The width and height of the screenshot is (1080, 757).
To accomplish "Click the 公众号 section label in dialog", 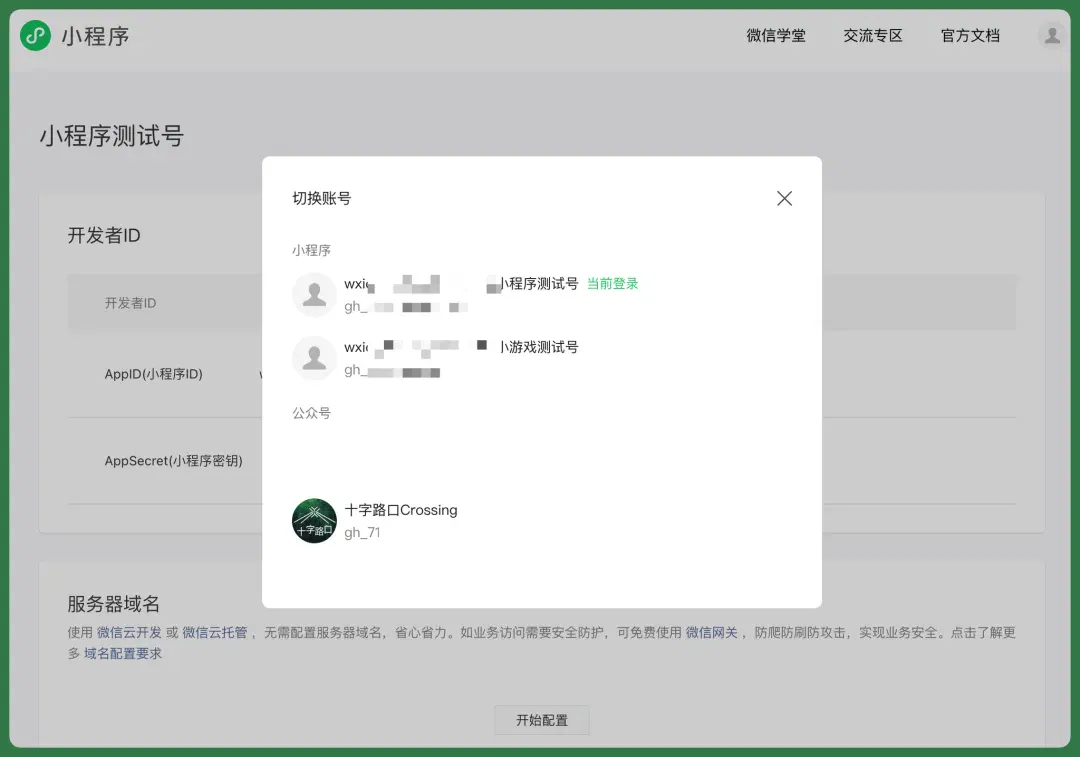I will [x=311, y=413].
